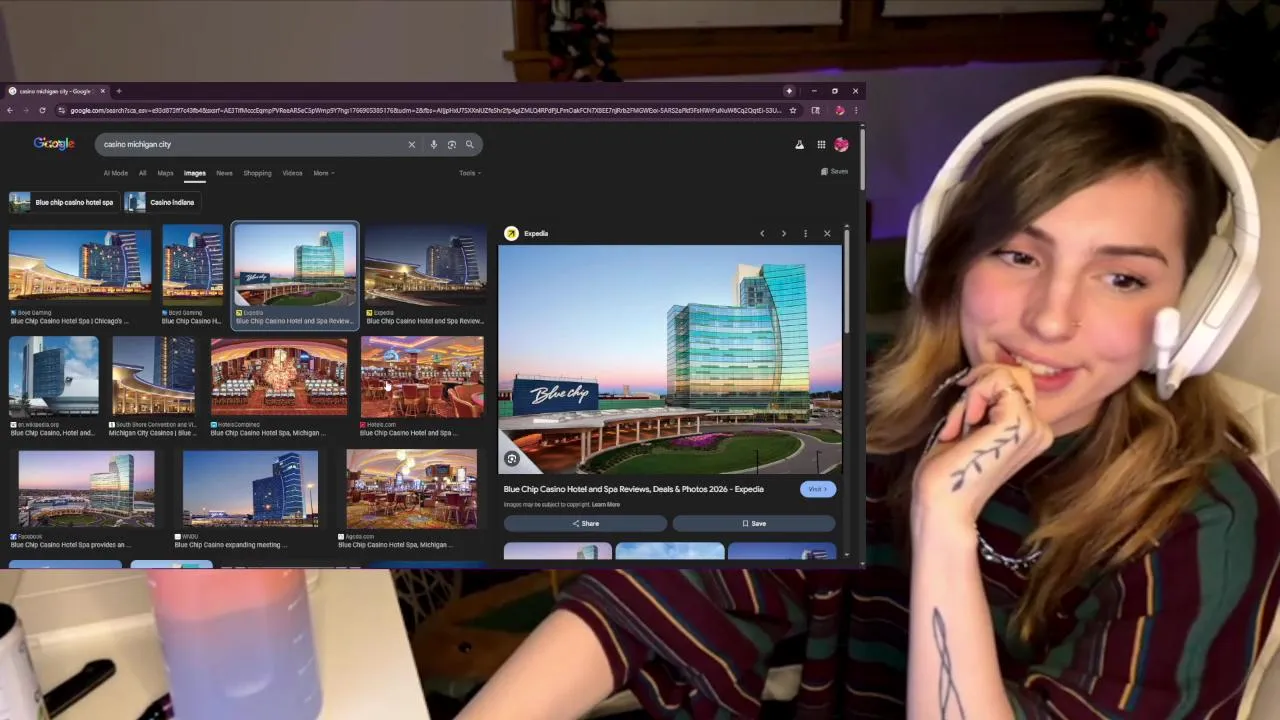Open the South Shore Convention casino thumbnail
Viewport: 1280px width, 720px height.
[153, 376]
